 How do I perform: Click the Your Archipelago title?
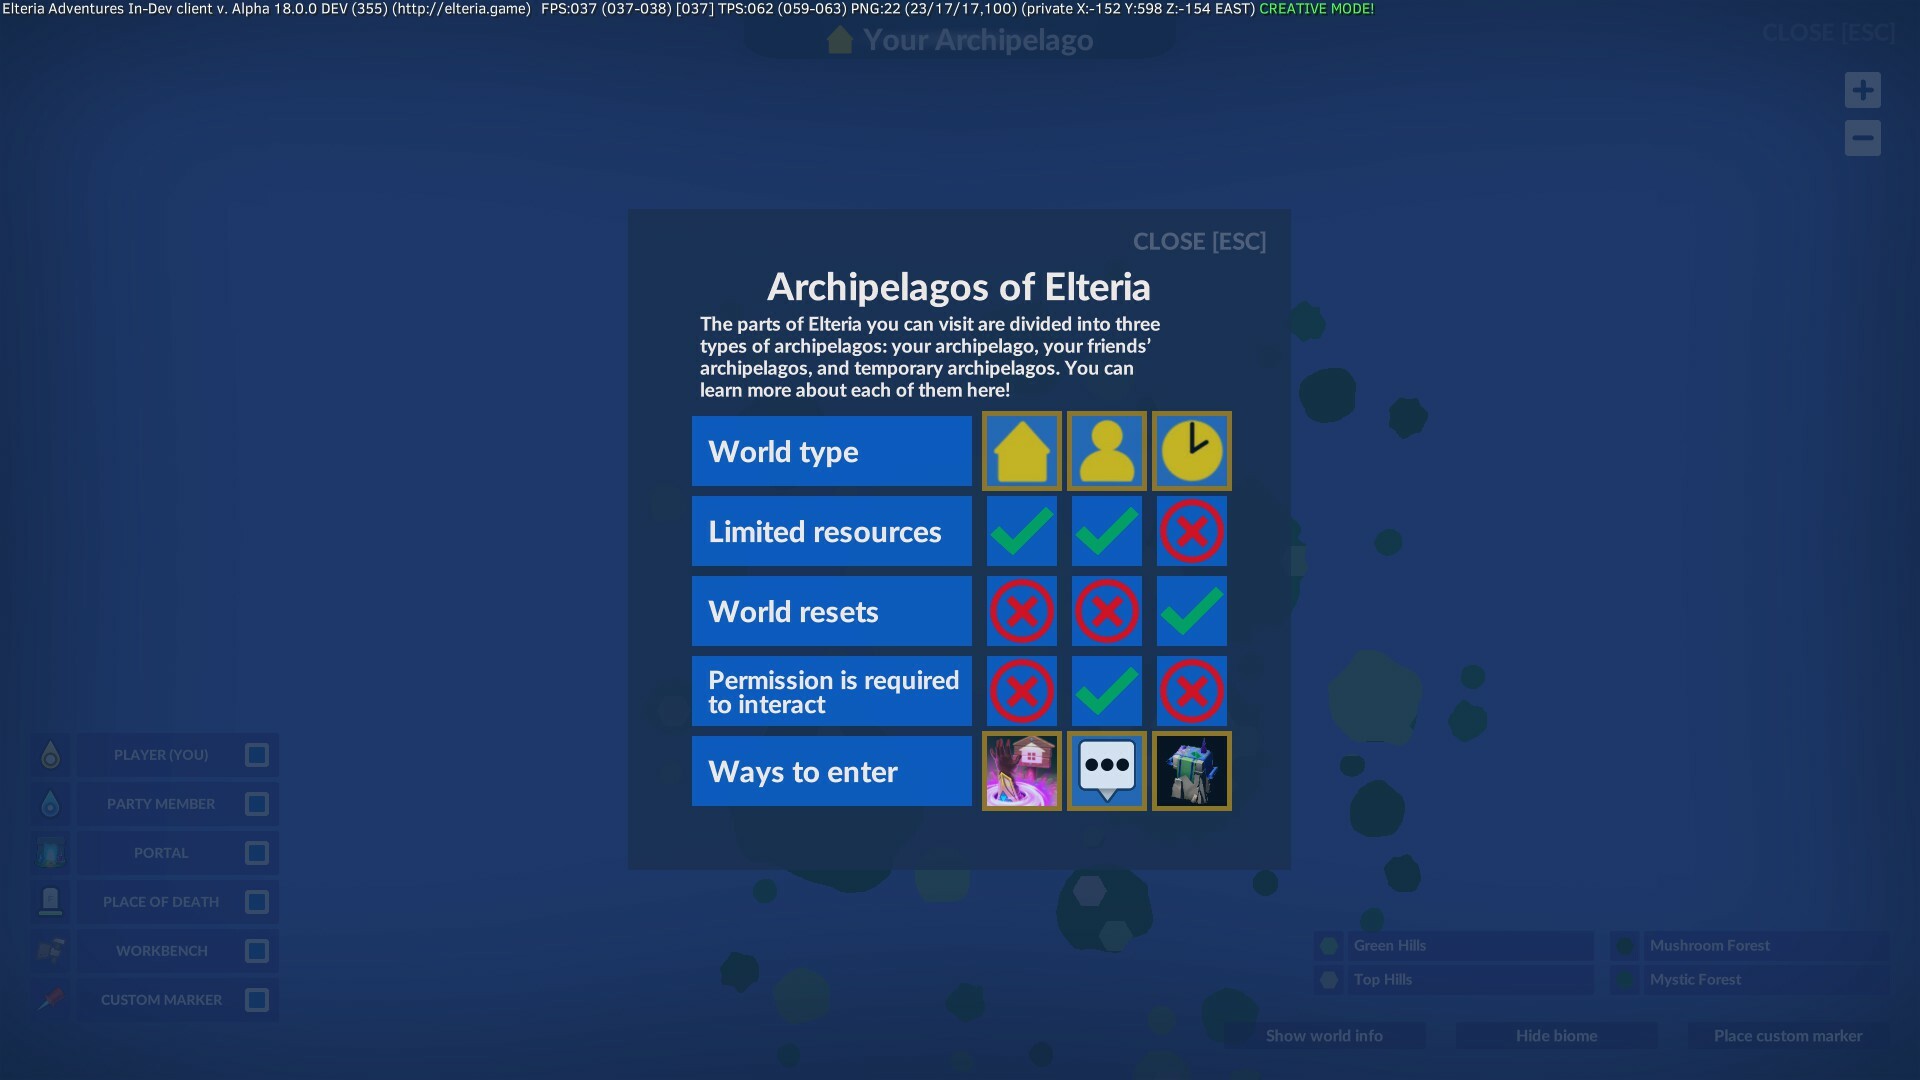(978, 40)
